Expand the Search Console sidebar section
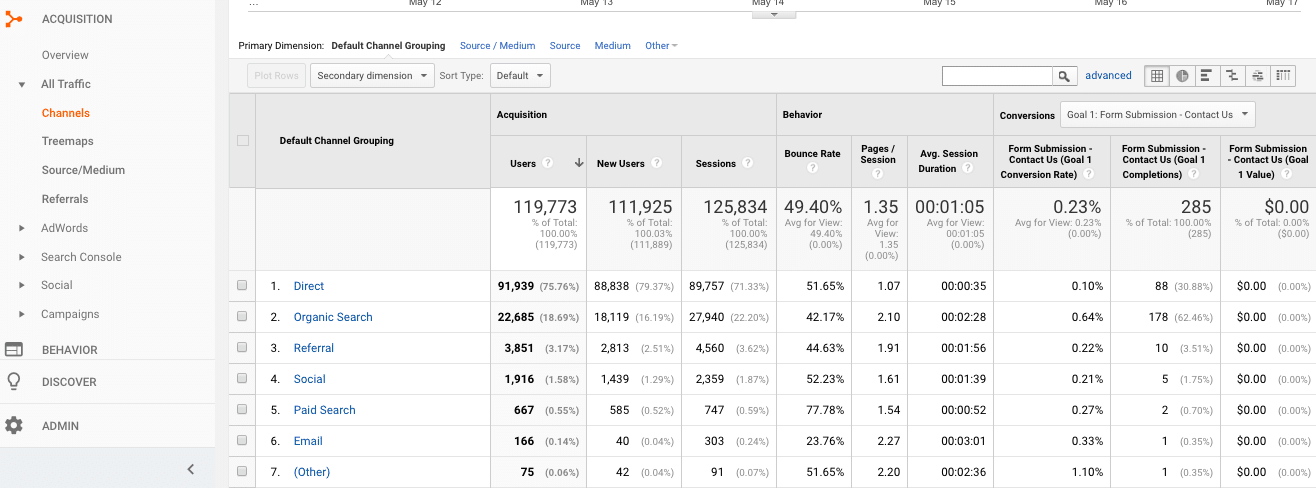This screenshot has height=488, width=1316. click(x=22, y=258)
